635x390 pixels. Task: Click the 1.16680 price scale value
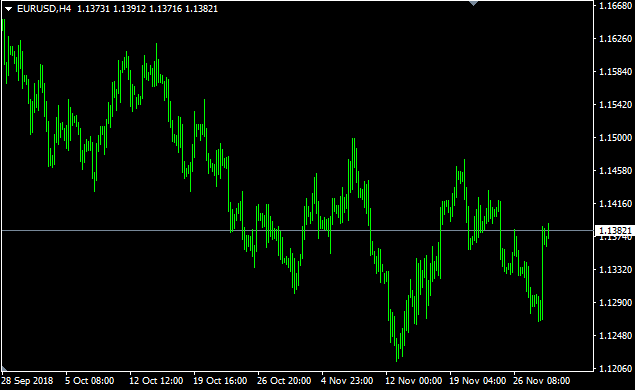point(615,6)
